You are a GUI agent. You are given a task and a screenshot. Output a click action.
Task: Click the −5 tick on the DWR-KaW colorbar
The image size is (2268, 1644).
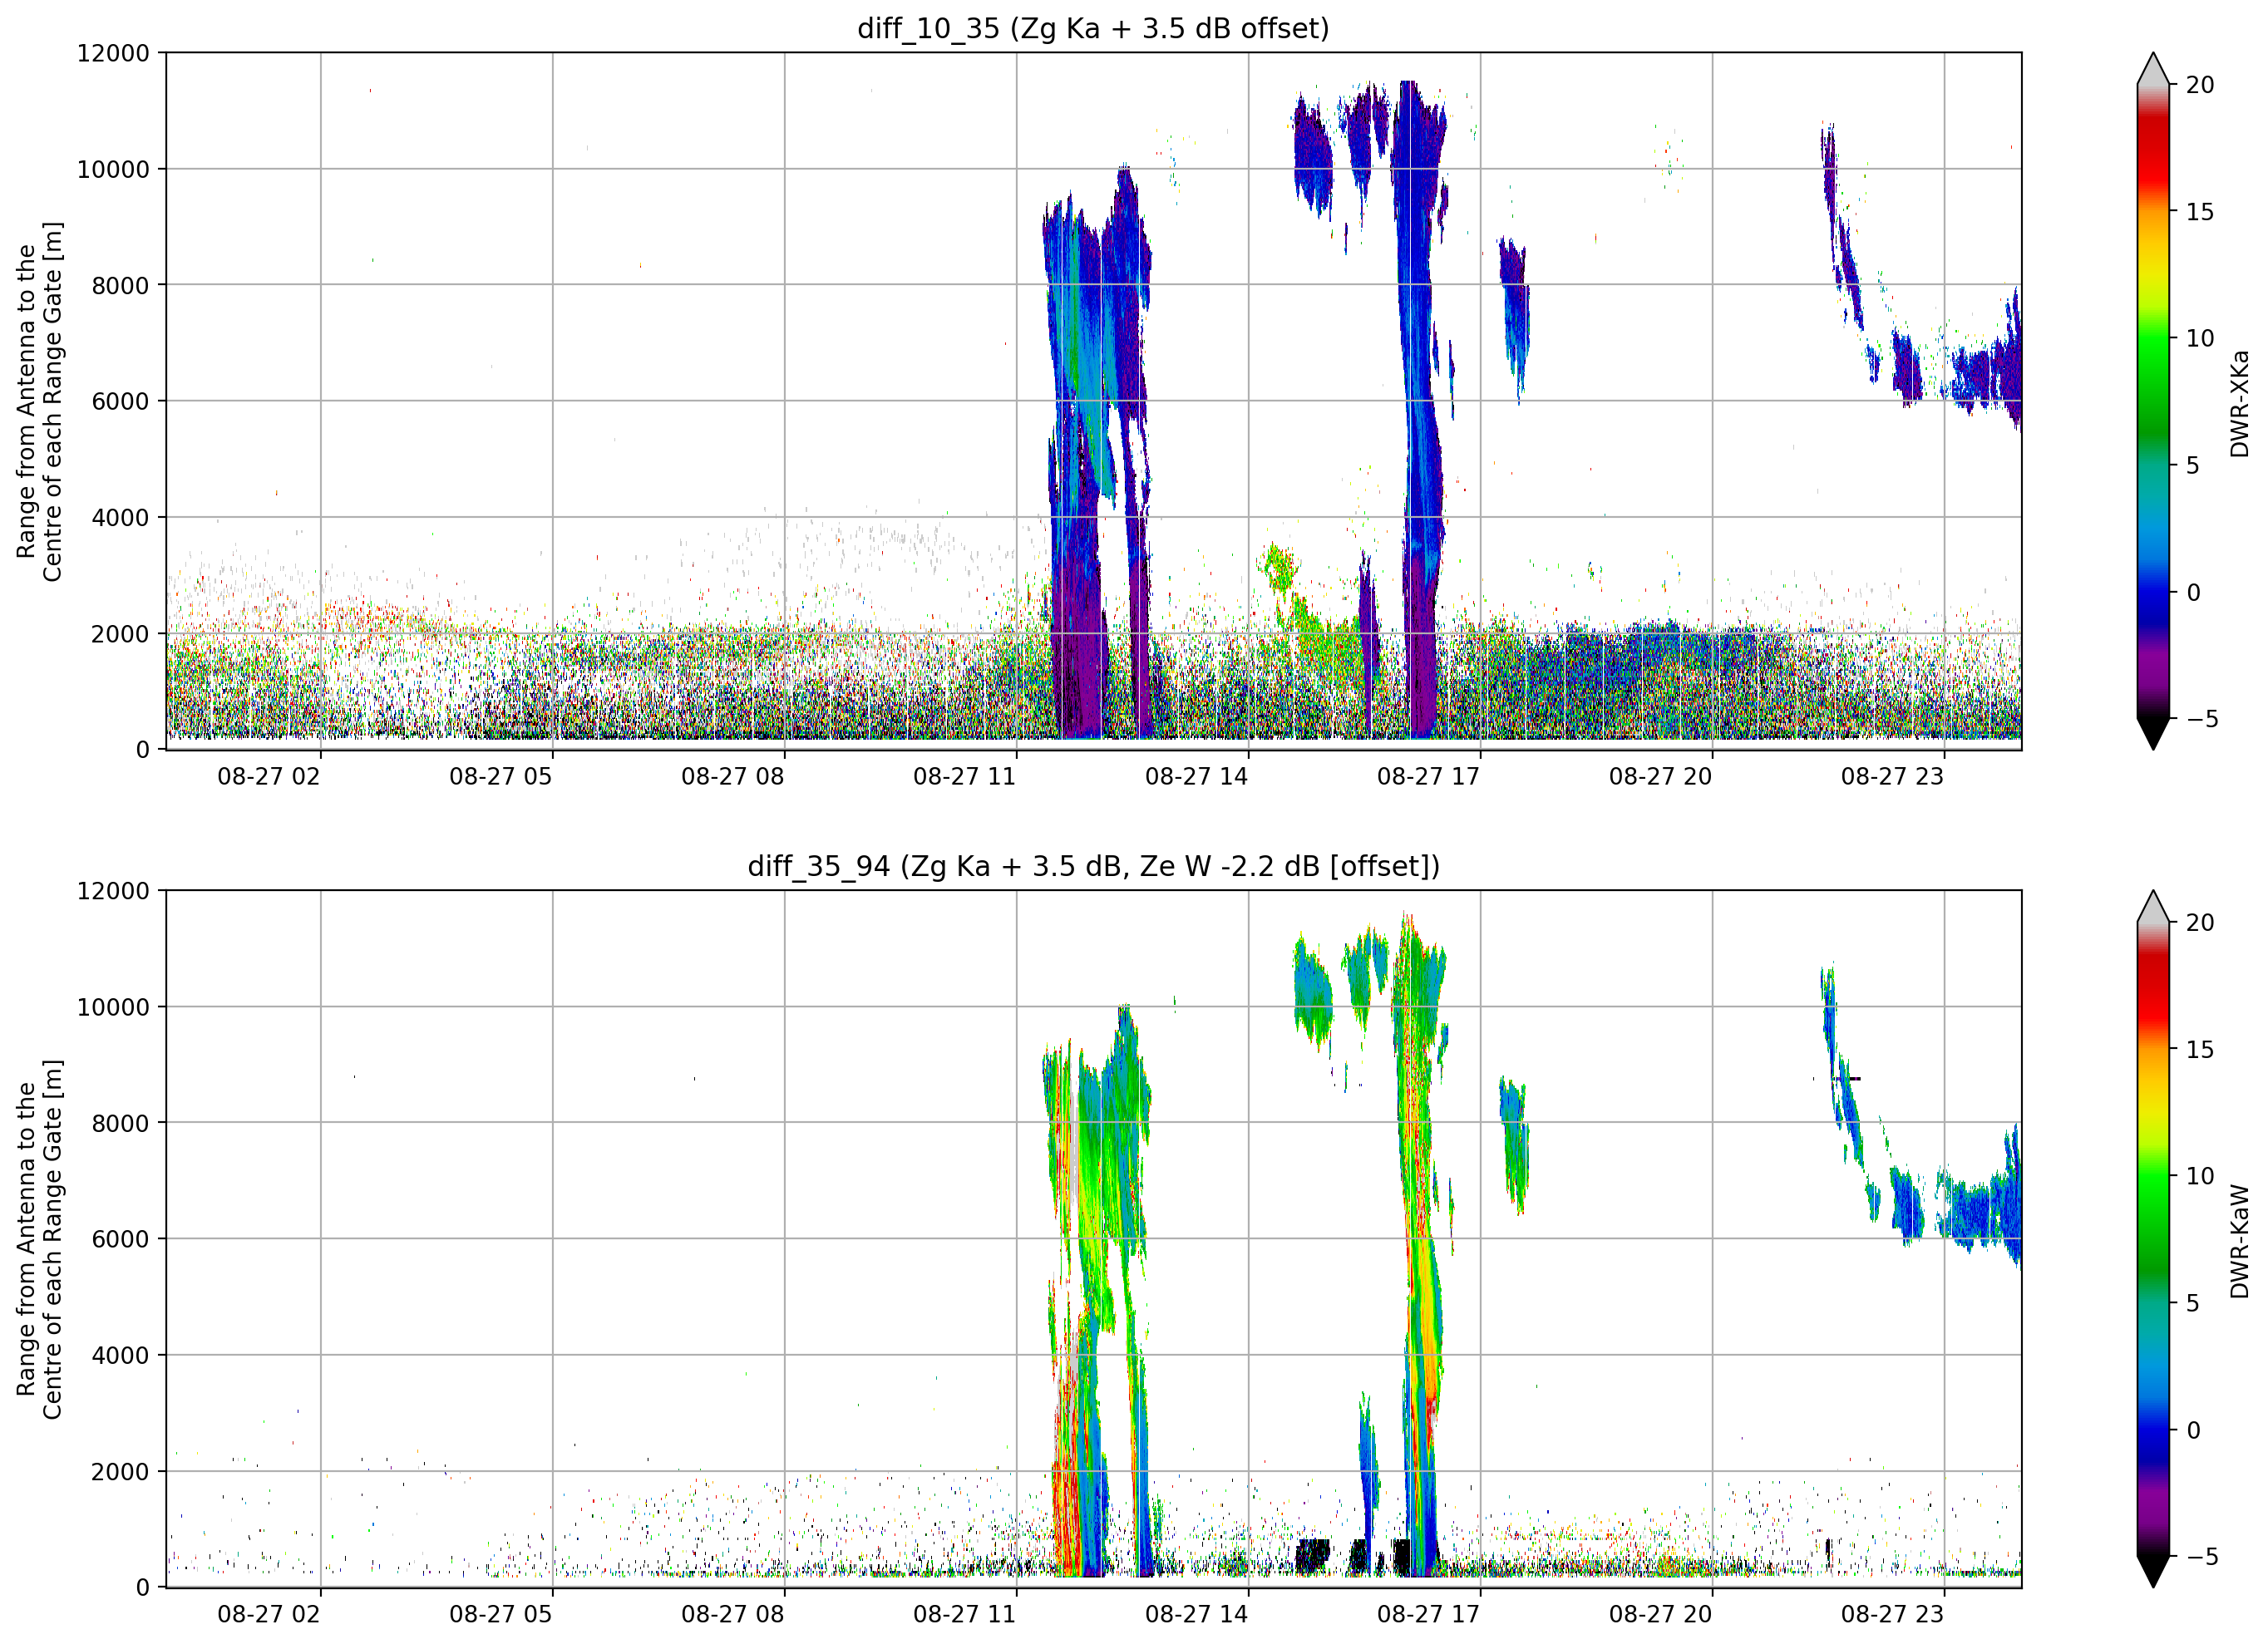[x=2202, y=1557]
